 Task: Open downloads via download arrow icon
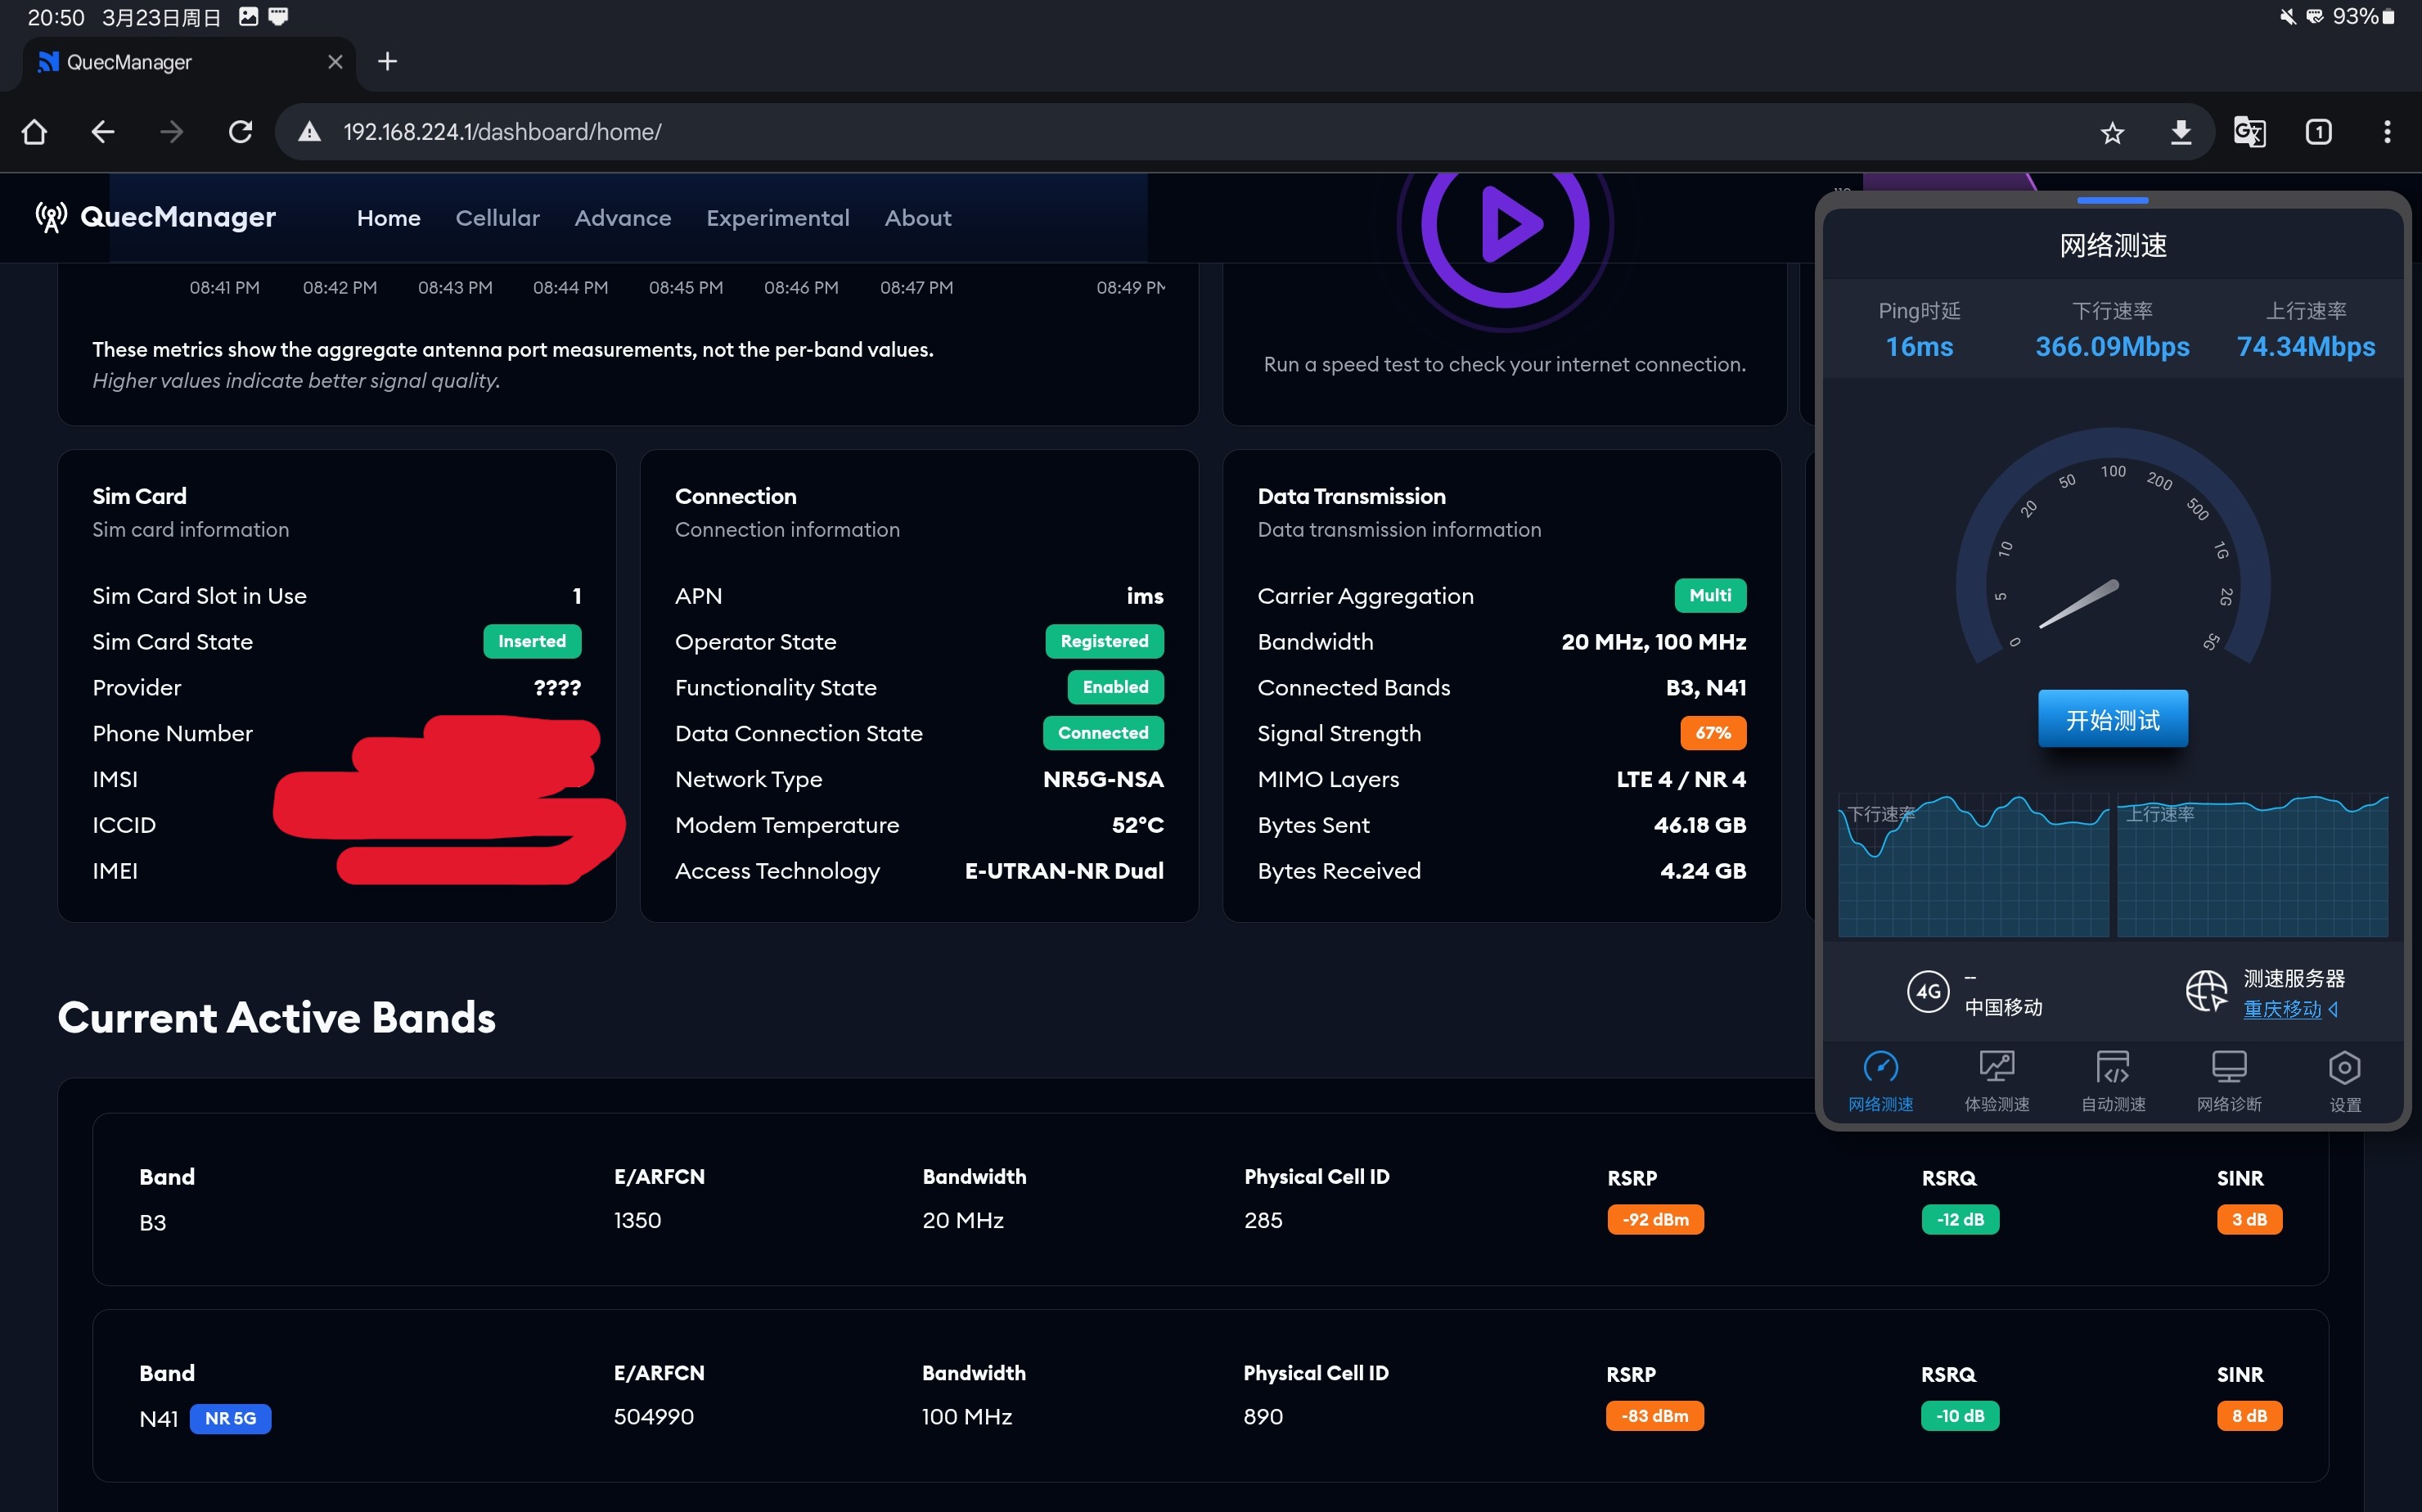(2181, 132)
